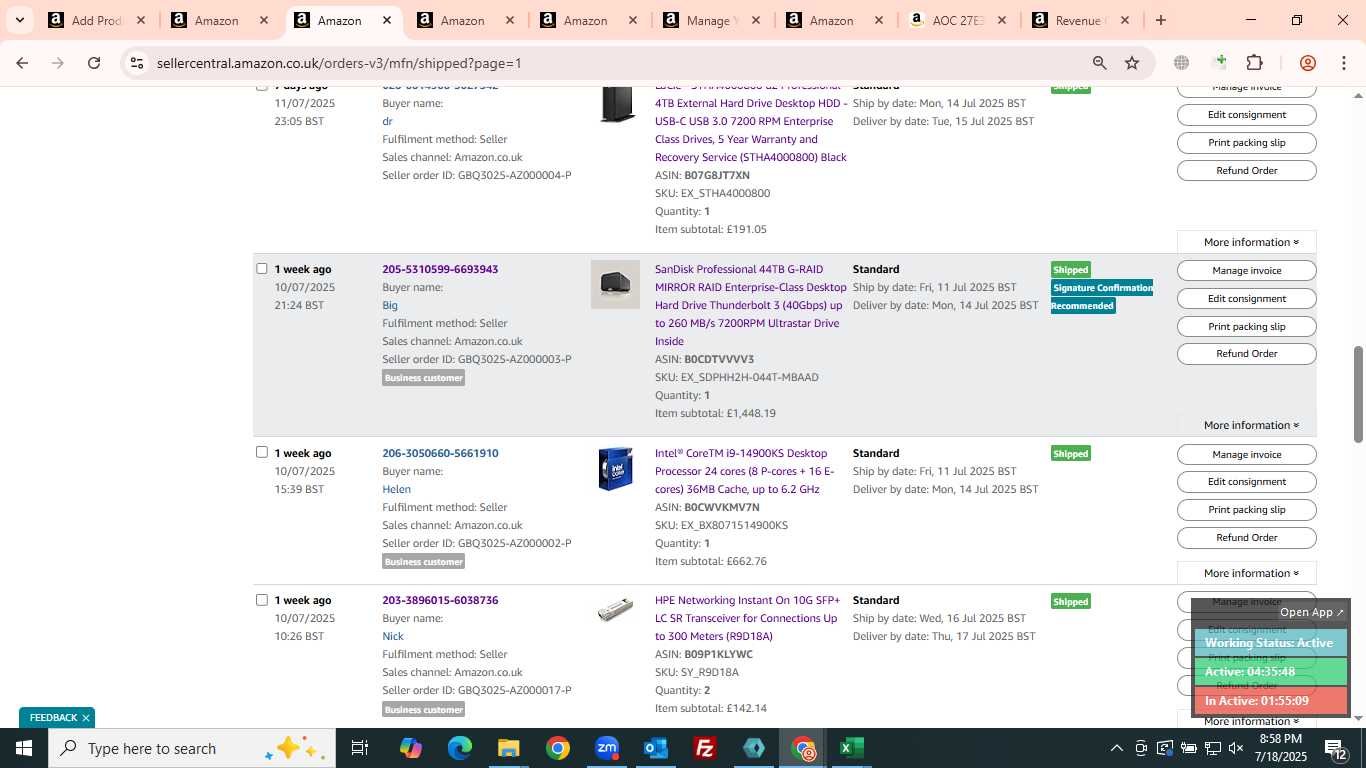Click Manage invoice for the SanDisk order

tap(1246, 270)
